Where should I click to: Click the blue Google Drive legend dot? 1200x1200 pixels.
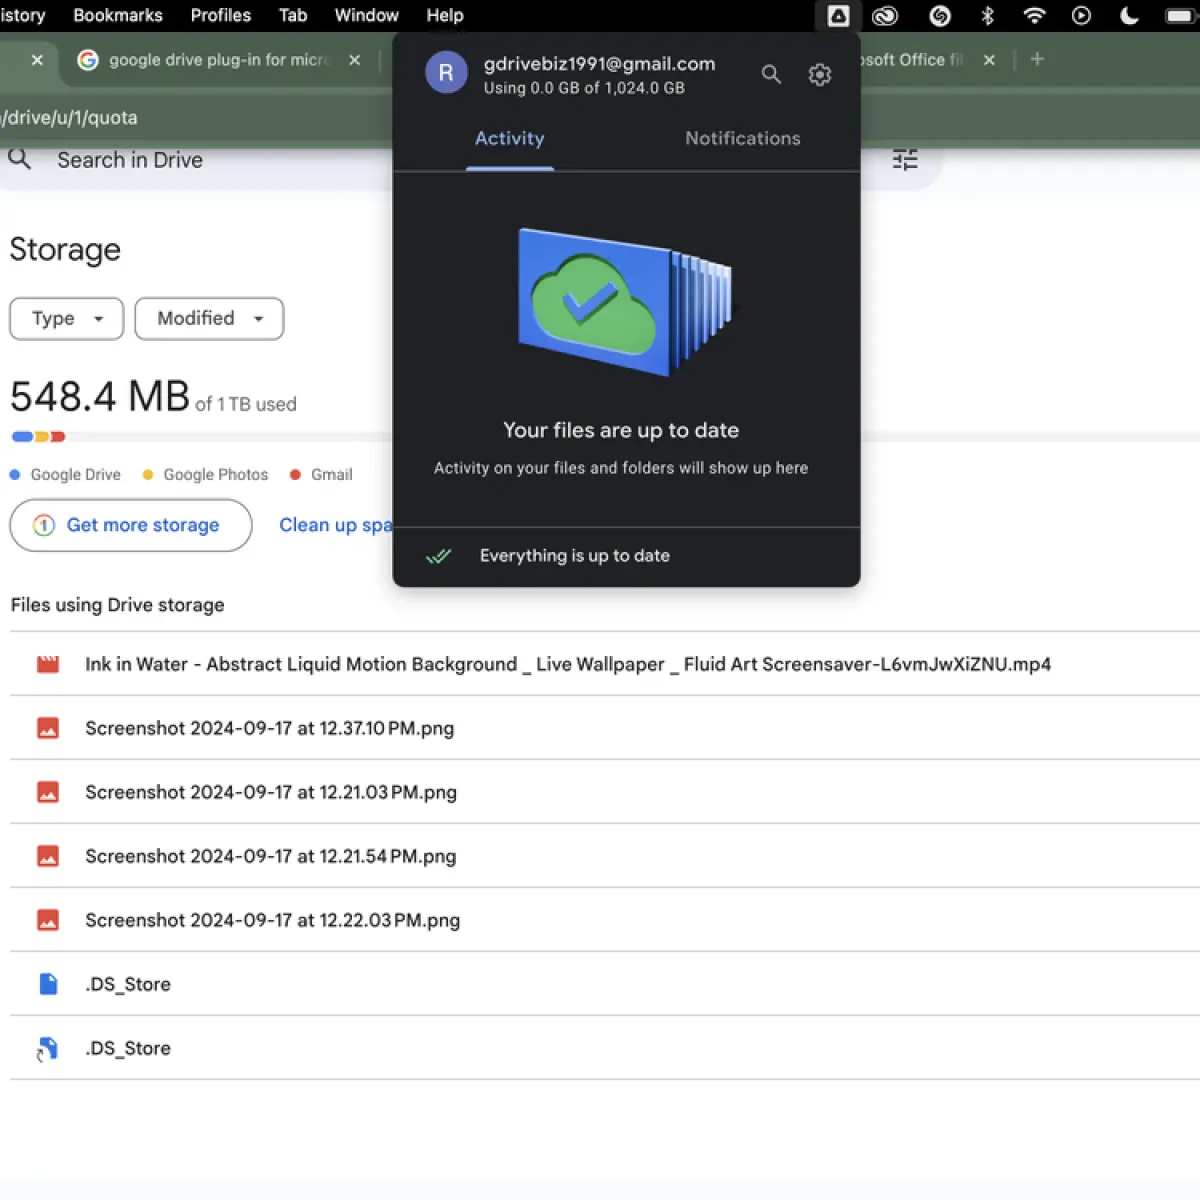(x=15, y=475)
